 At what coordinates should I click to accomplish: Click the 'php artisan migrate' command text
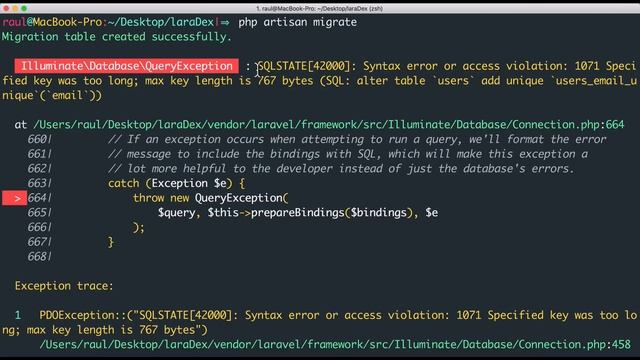tap(298, 22)
